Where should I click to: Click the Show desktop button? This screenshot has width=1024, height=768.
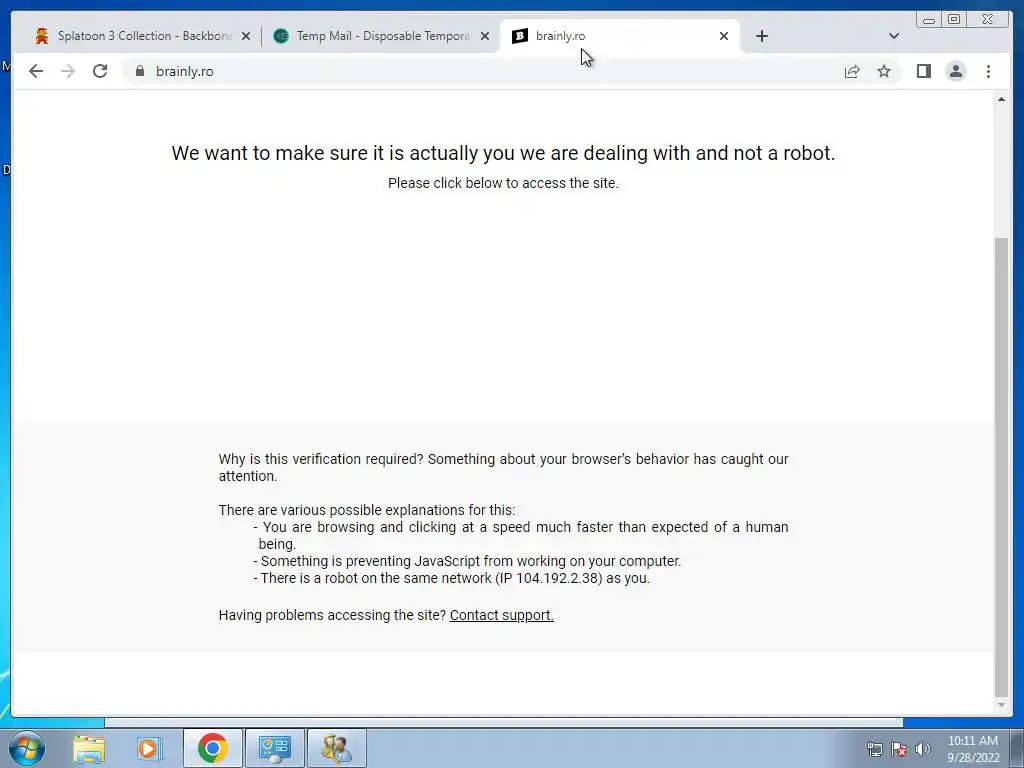pos(1017,748)
